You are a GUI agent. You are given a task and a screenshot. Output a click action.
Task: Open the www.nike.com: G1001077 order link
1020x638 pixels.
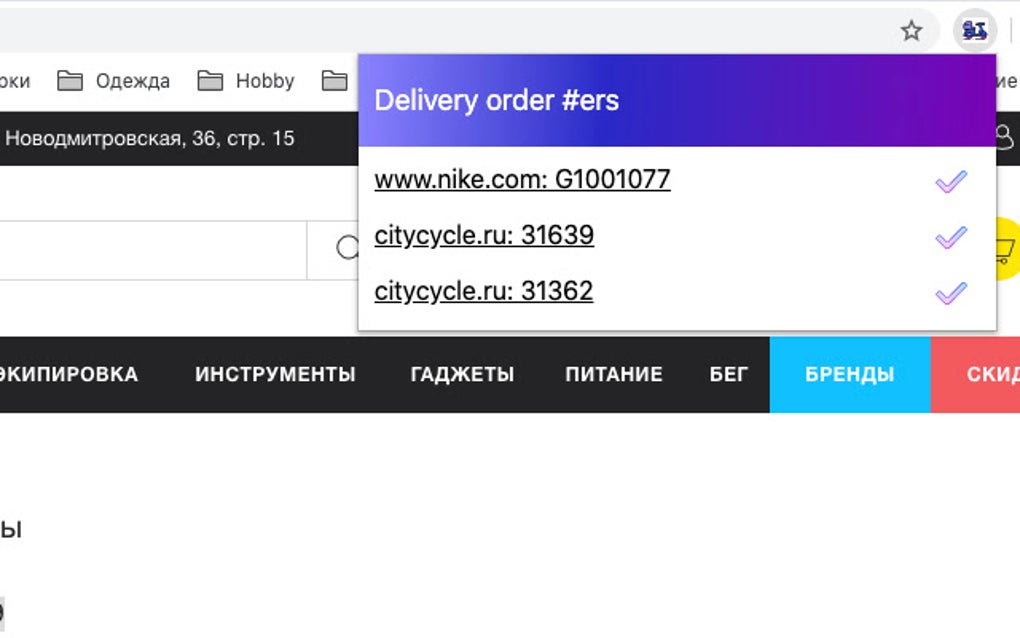pos(521,180)
